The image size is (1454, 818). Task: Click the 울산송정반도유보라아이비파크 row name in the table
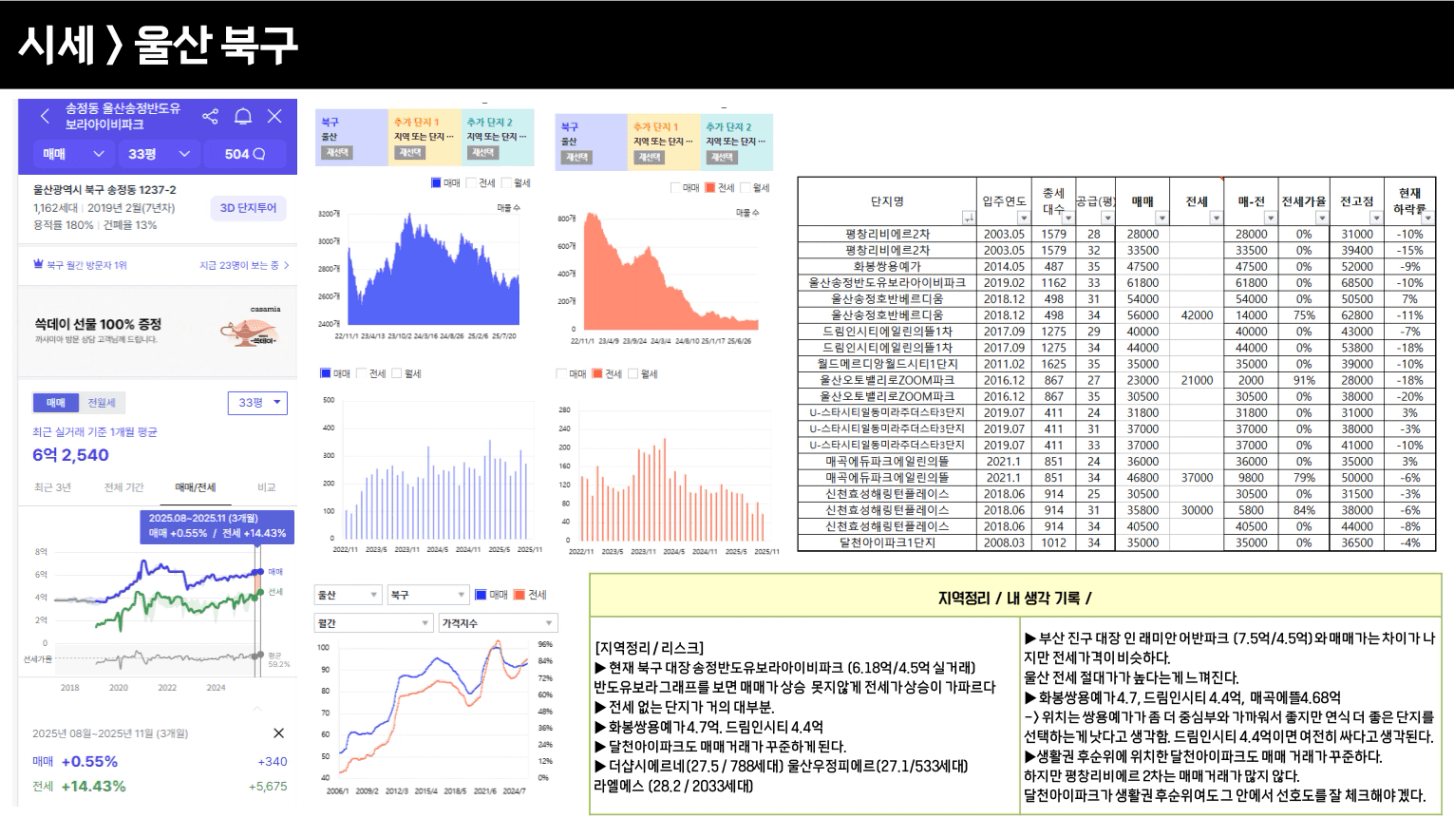coord(887,282)
